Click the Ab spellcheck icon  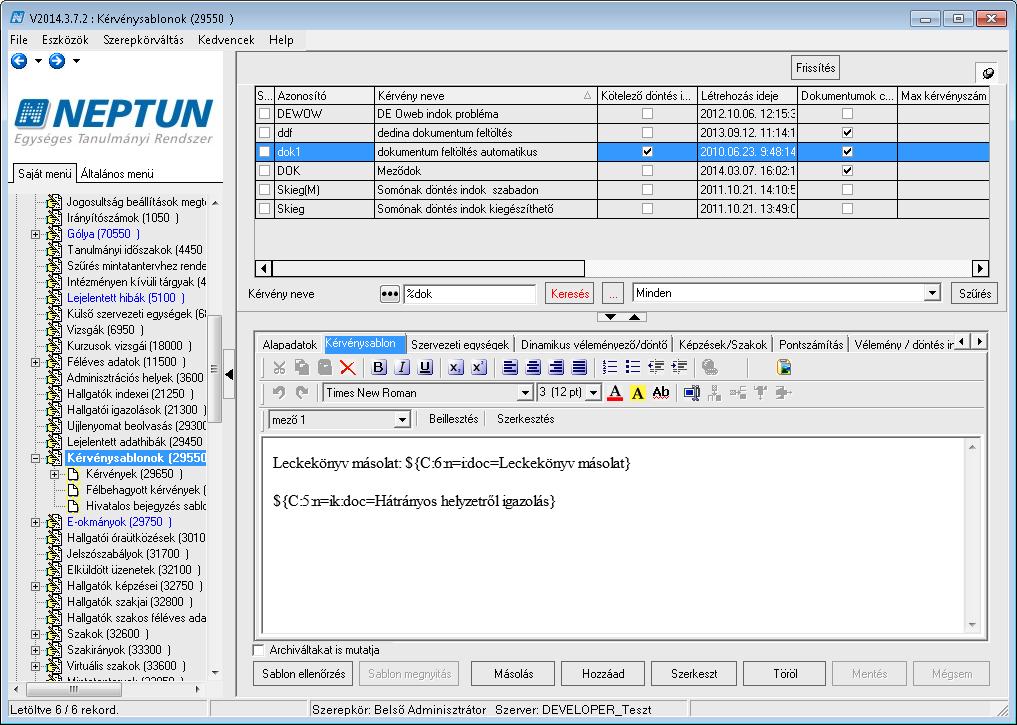click(661, 392)
